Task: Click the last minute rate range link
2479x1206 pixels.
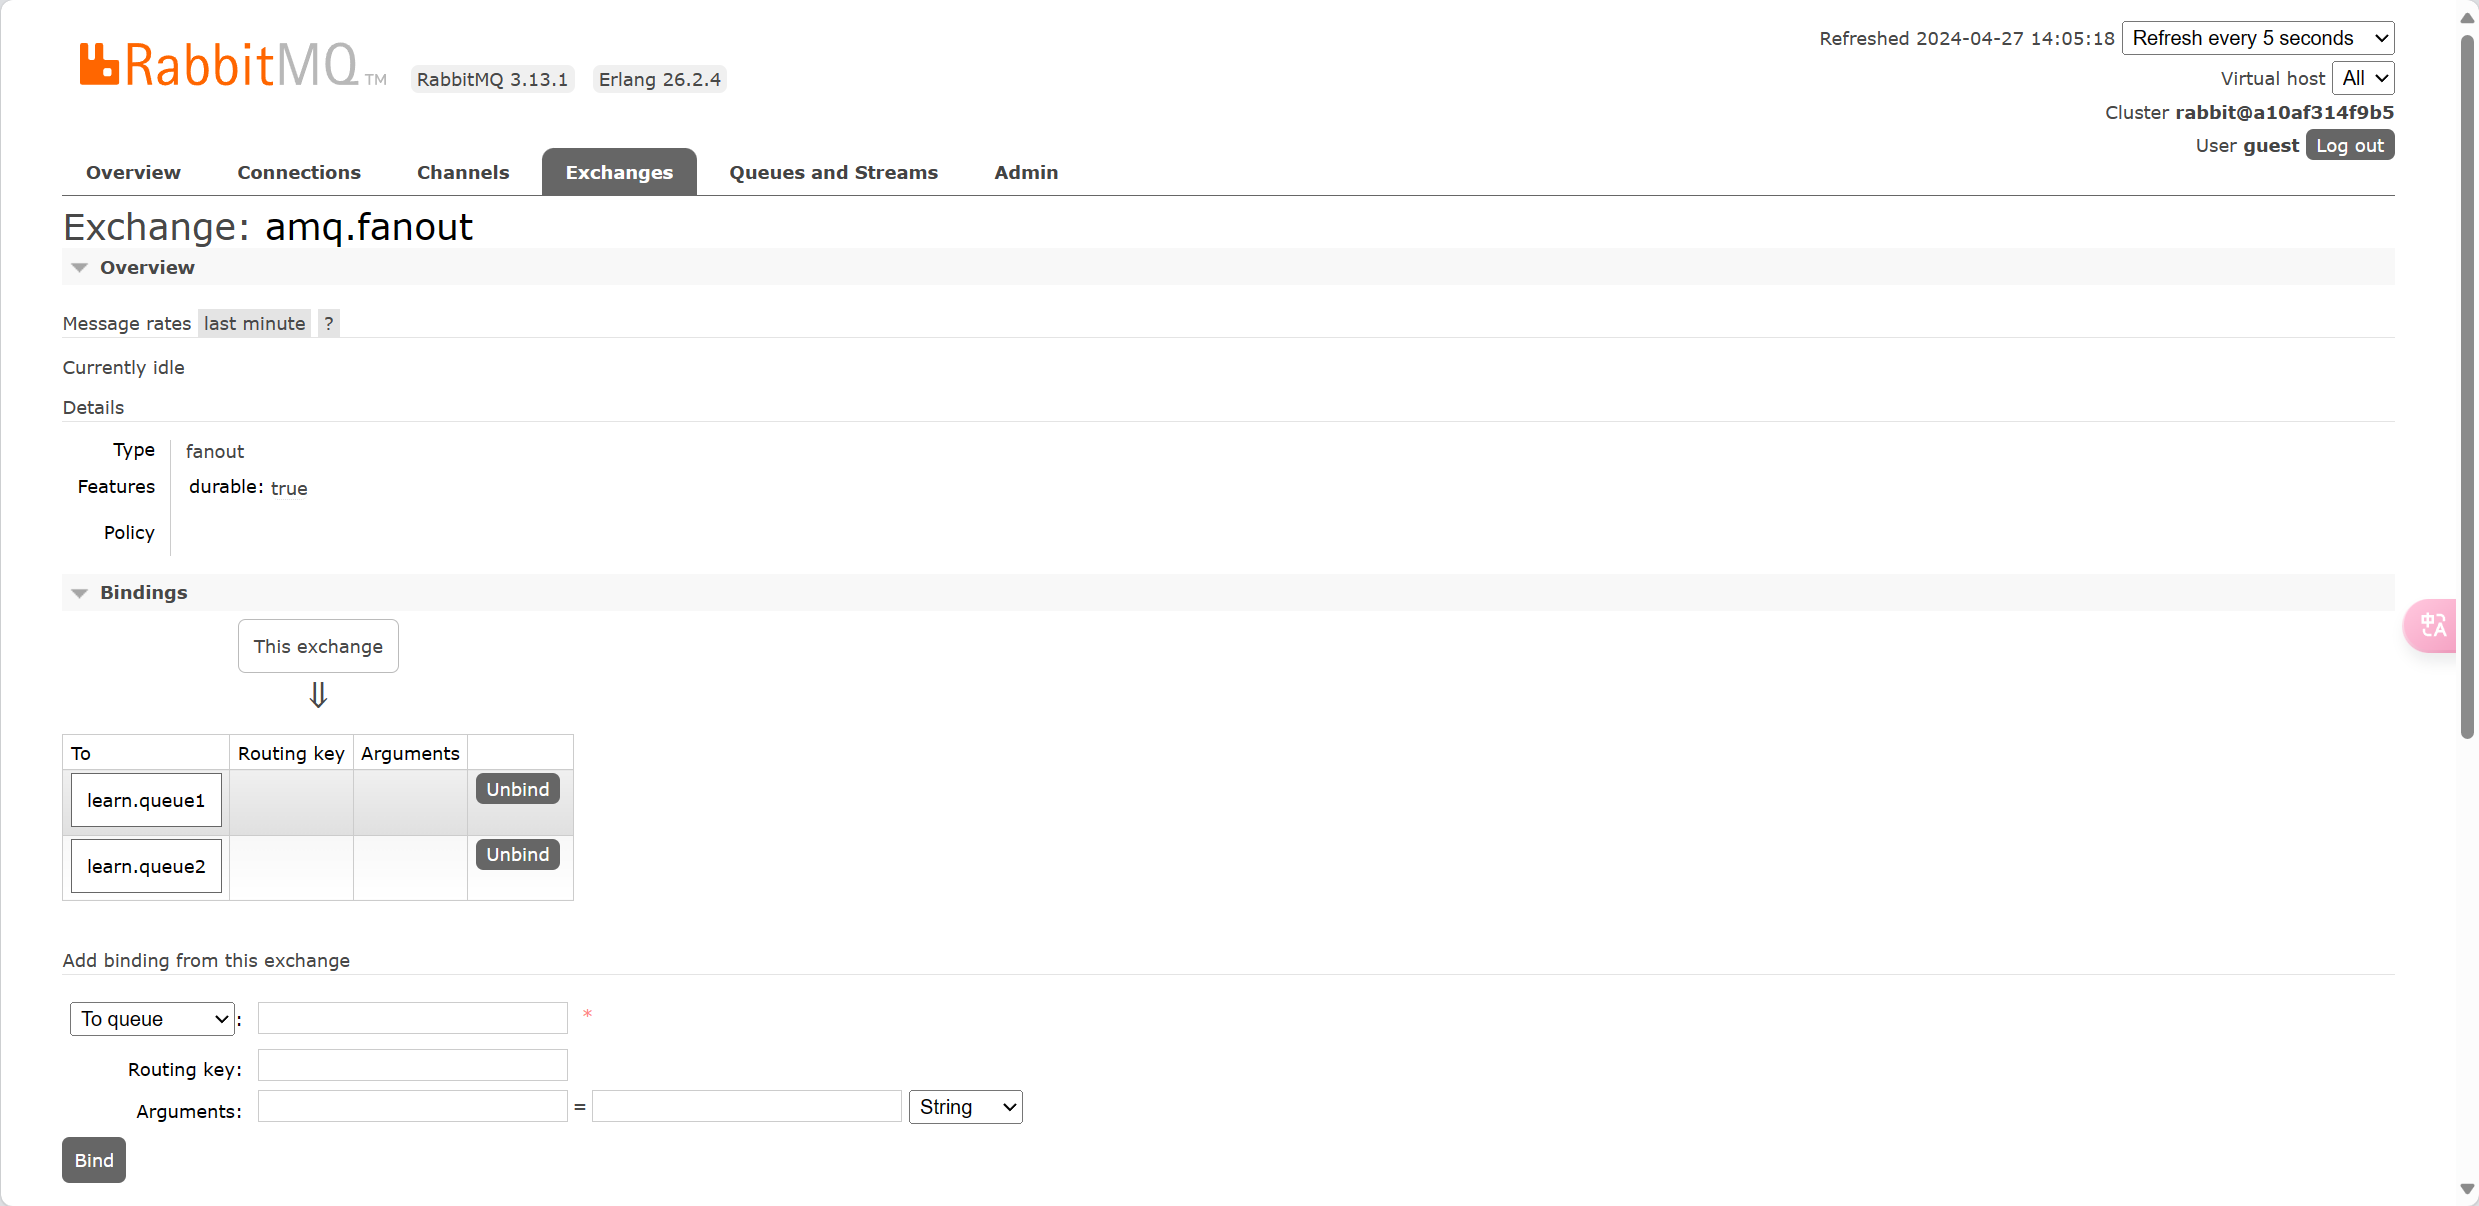Action: 254,323
